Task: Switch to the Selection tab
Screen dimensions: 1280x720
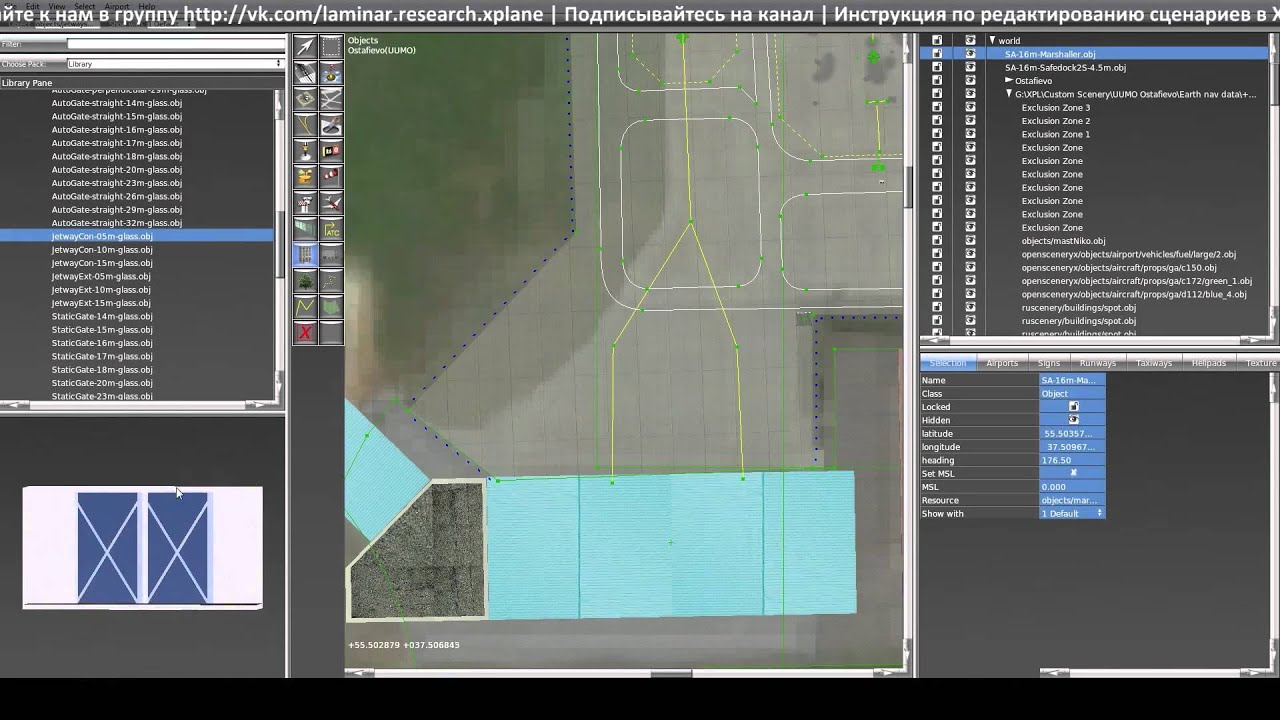Action: (947, 363)
